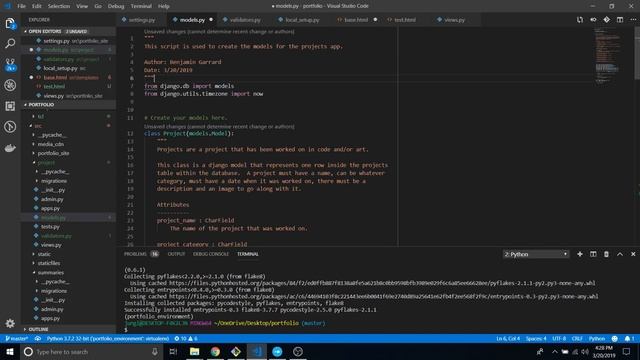Viewport: 640px width, 360px height.
Task: Open the notifications bell in status bar
Action: click(x=629, y=339)
